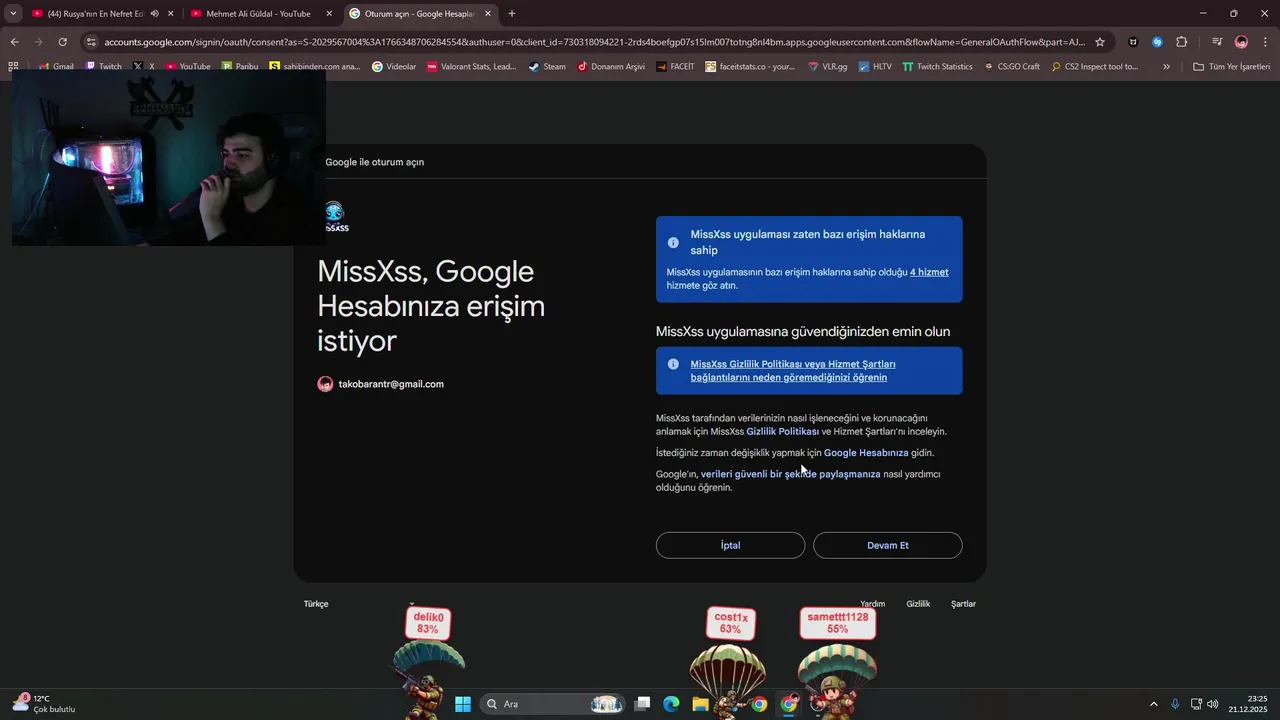This screenshot has height=720, width=1280.
Task: Open verileri güvenli bir şekilde paylaşmanıza link
Action: 790,474
